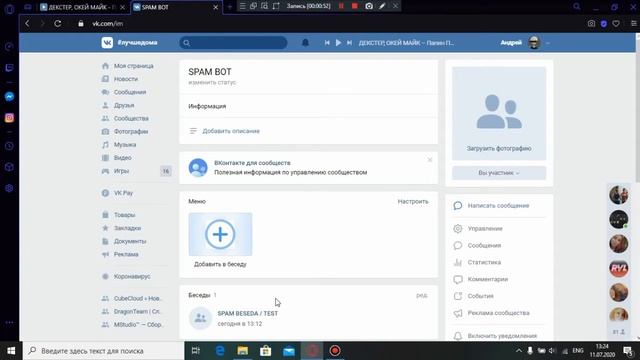Image resolution: width=640 pixels, height=360 pixels.
Task: Focus the VK search field
Action: pyautogui.click(x=233, y=42)
